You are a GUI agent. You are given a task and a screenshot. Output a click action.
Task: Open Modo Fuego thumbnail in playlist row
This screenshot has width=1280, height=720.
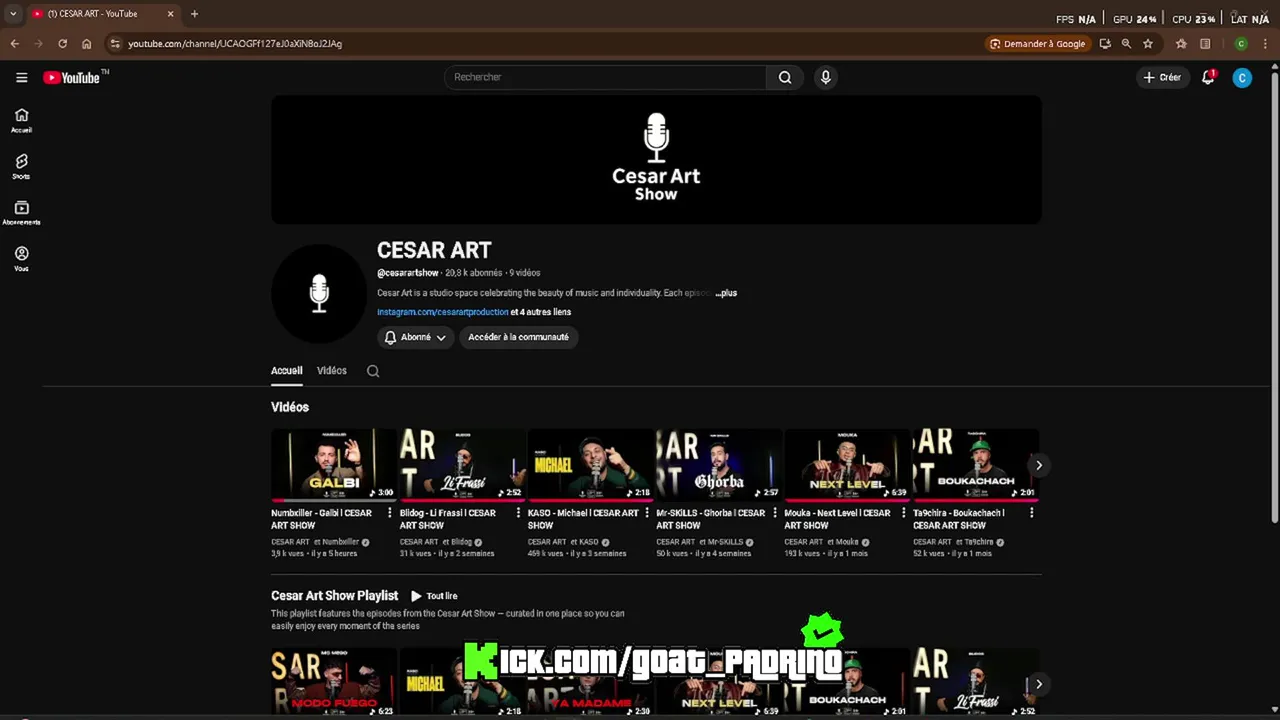(334, 682)
